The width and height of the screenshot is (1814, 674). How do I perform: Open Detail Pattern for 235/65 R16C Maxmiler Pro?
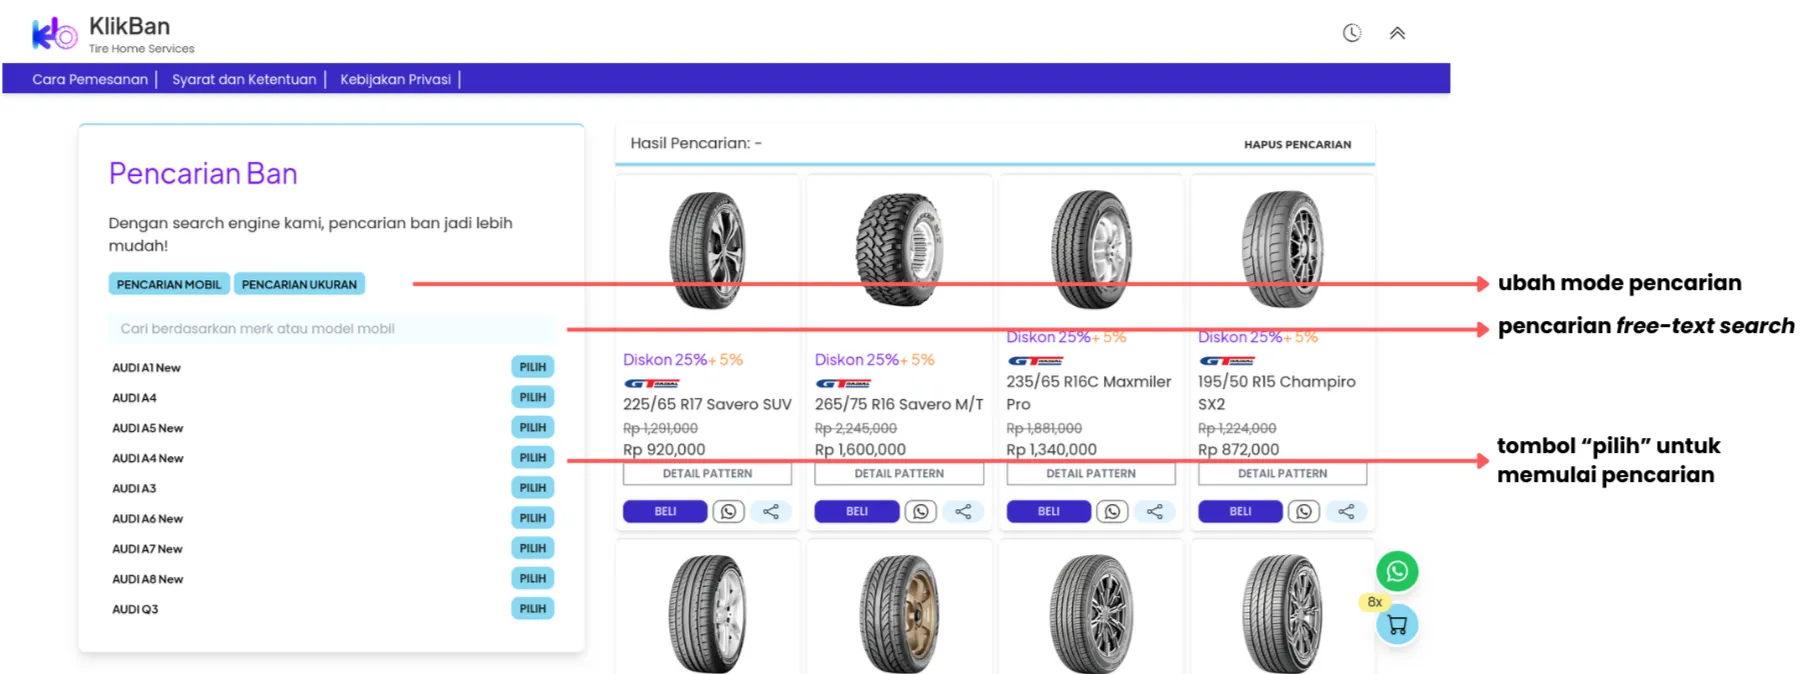(1091, 473)
